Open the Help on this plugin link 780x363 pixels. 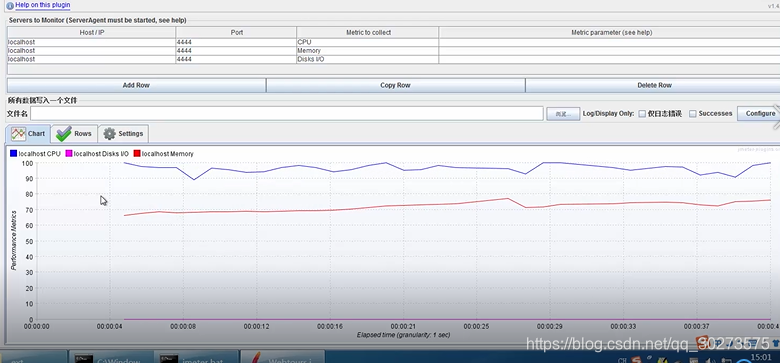(43, 5)
